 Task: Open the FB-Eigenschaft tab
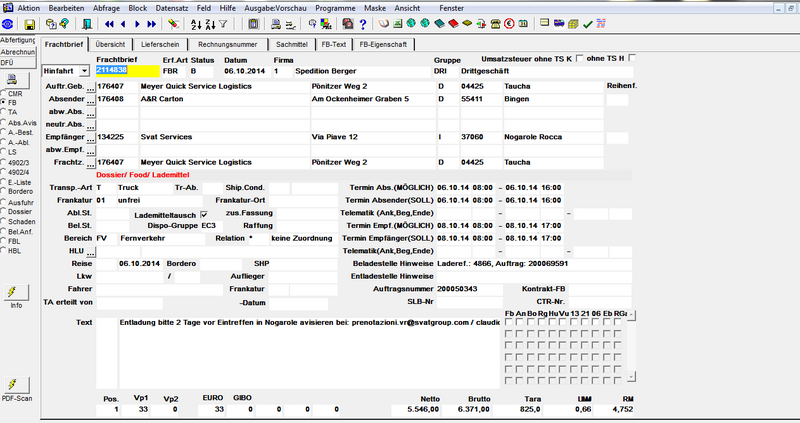click(383, 44)
